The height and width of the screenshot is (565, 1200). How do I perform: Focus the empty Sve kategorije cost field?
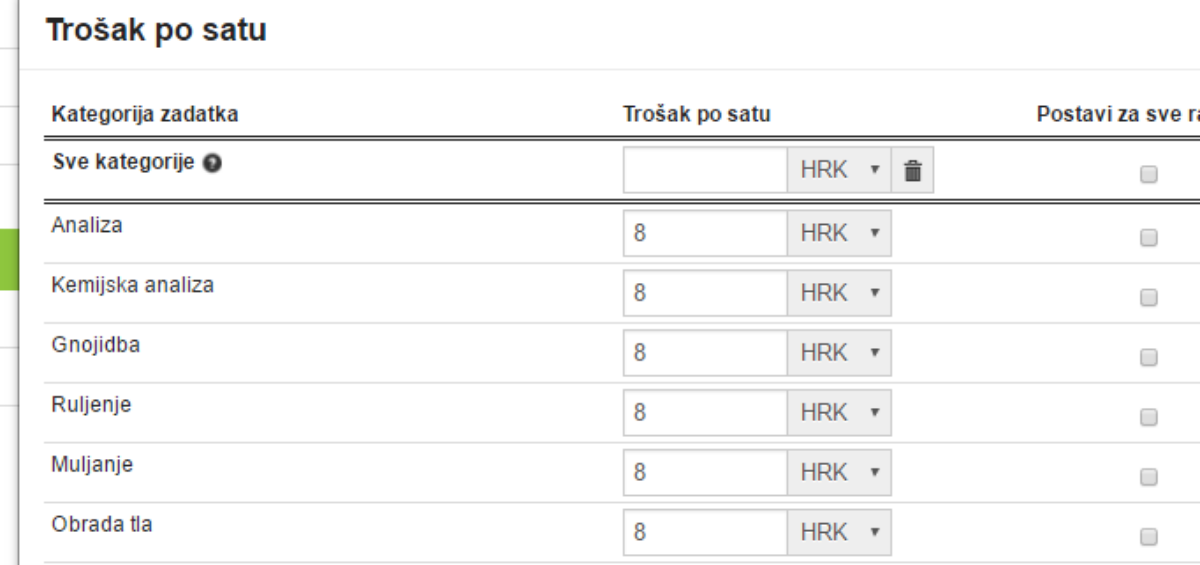pos(705,172)
